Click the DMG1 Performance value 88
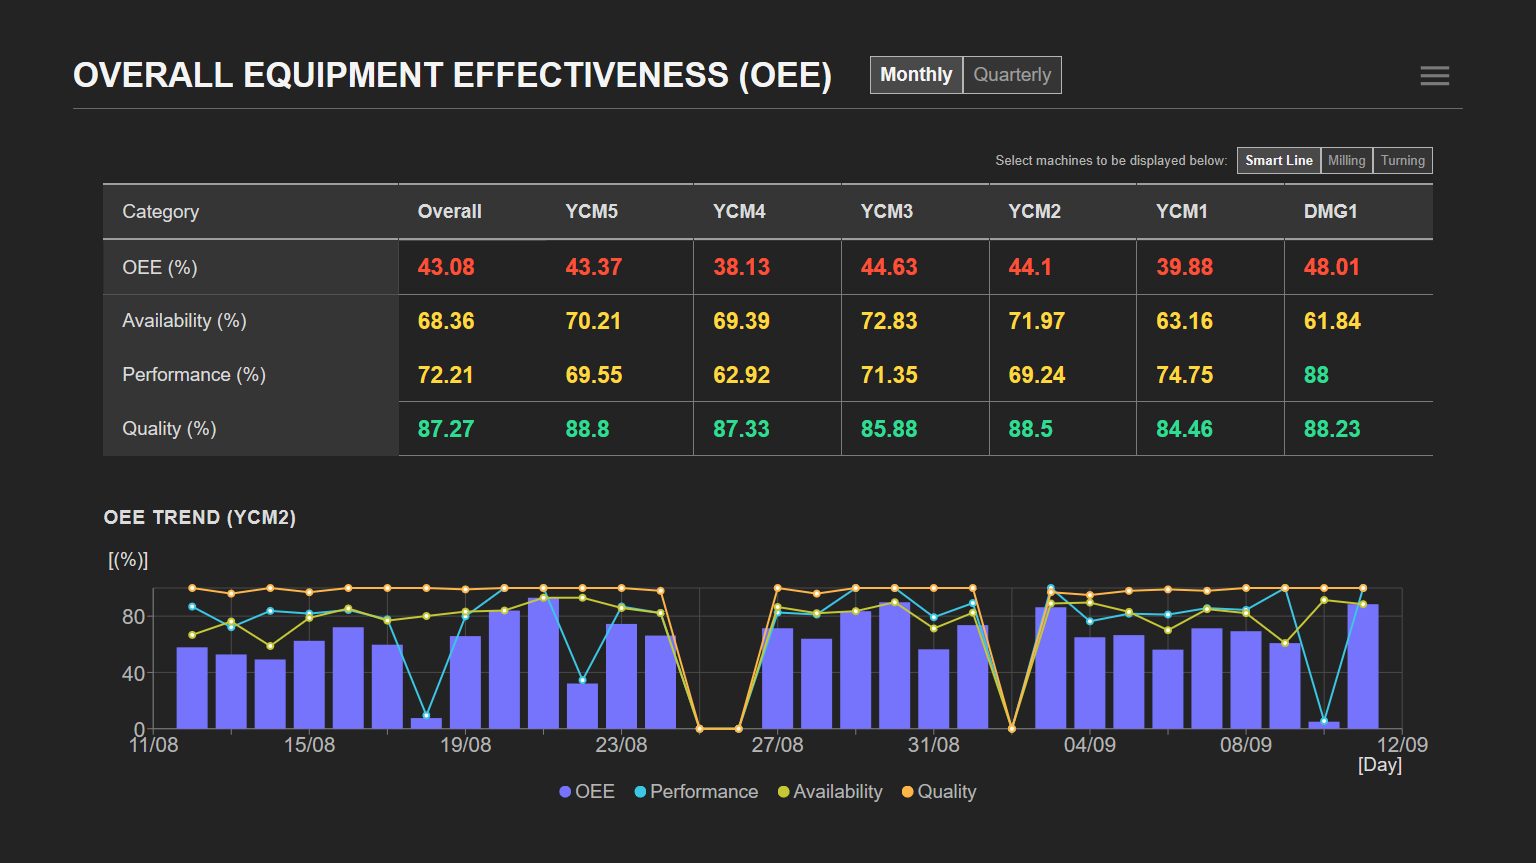1536x863 pixels. pos(1316,375)
